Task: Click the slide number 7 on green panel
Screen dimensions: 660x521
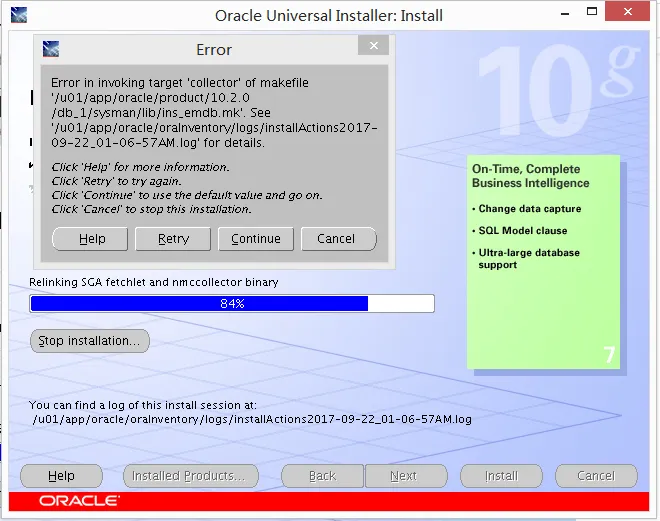Action: [609, 354]
